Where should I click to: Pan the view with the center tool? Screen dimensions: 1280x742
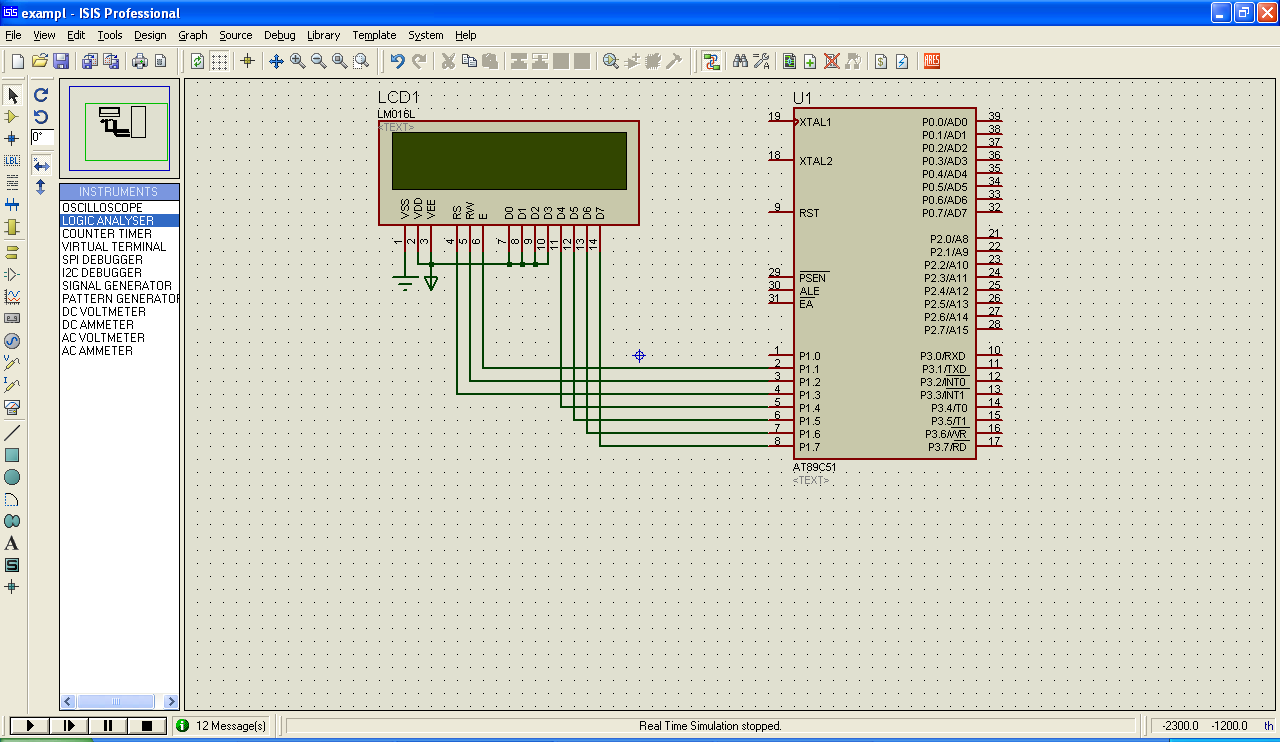[276, 61]
